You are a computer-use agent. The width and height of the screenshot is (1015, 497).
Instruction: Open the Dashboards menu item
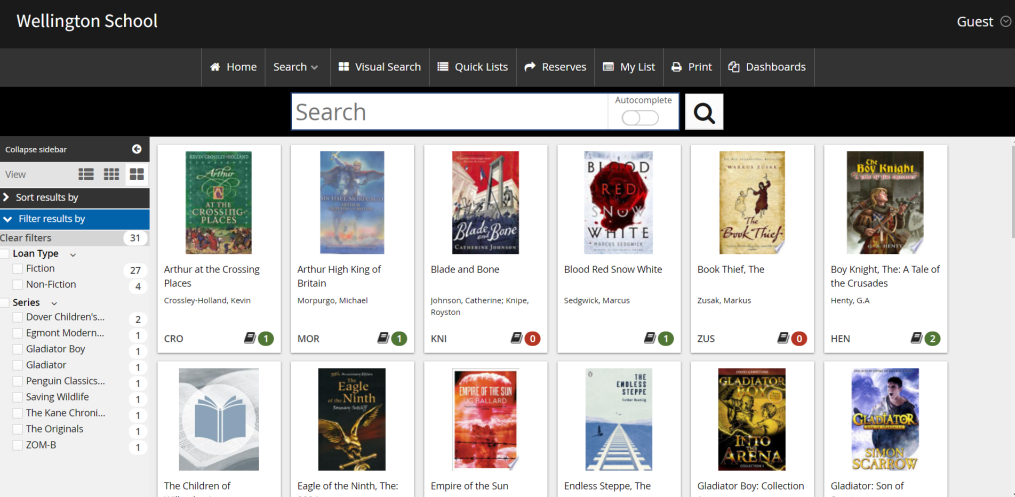point(766,67)
